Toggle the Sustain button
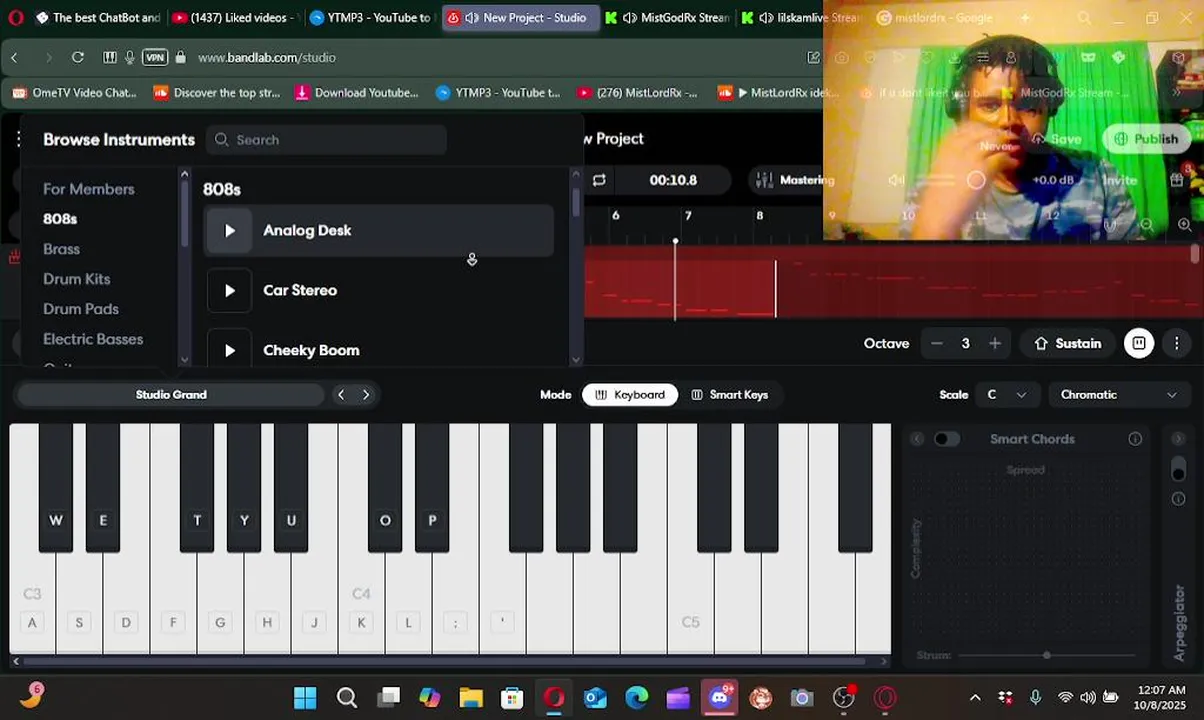The width and height of the screenshot is (1204, 720). [1068, 343]
